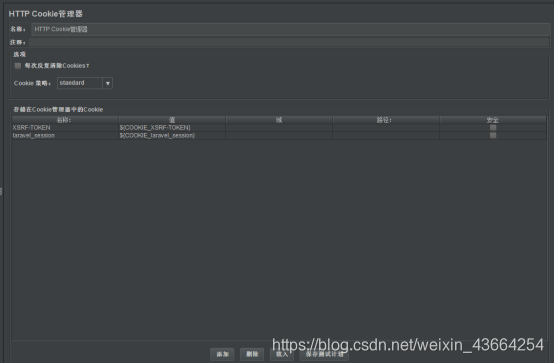554x364 pixels.
Task: Click the ${COOKIE_laravel_session} value cell
Action: pyautogui.click(x=172, y=136)
